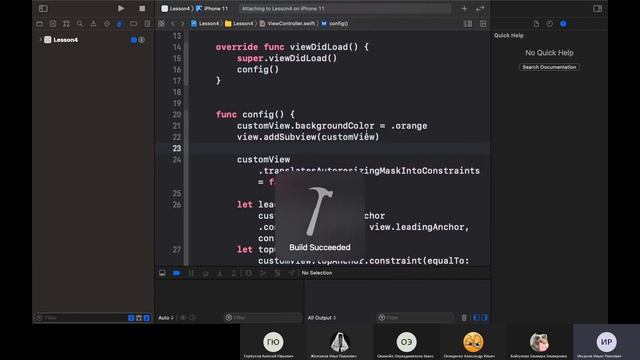Click ViewController.swift in the jump bar

click(287, 24)
